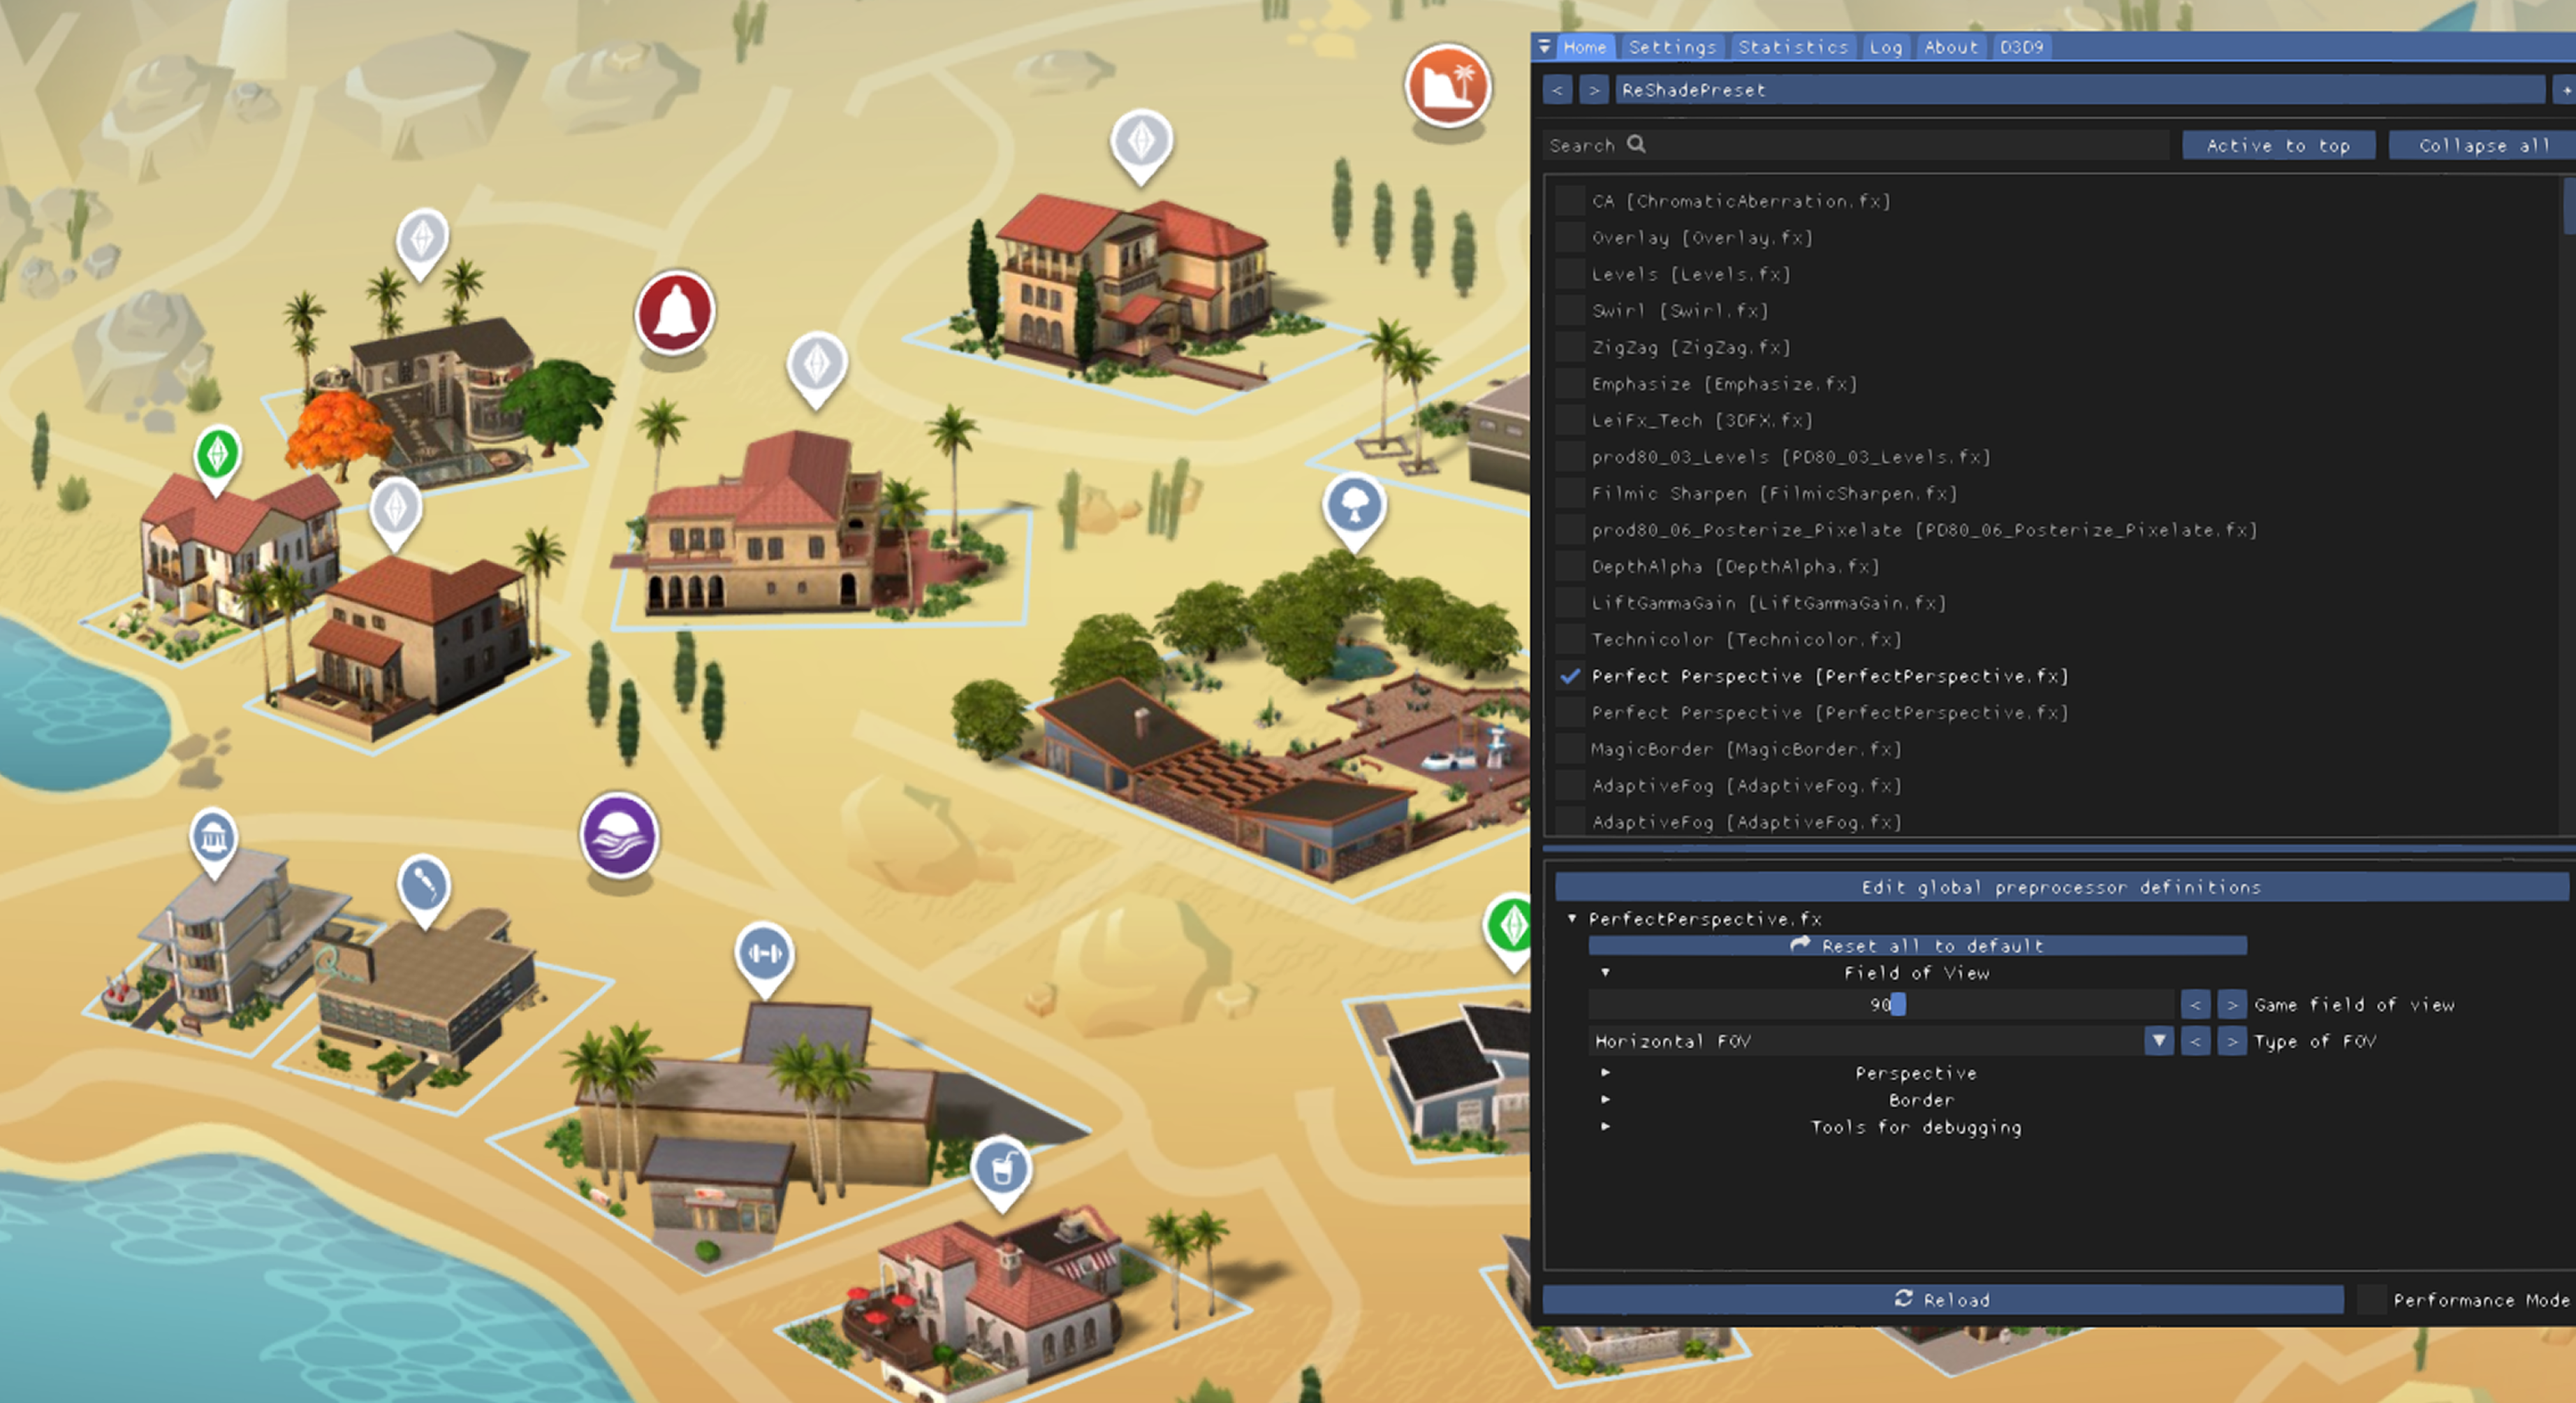Open the Statistics tab

point(1793,47)
